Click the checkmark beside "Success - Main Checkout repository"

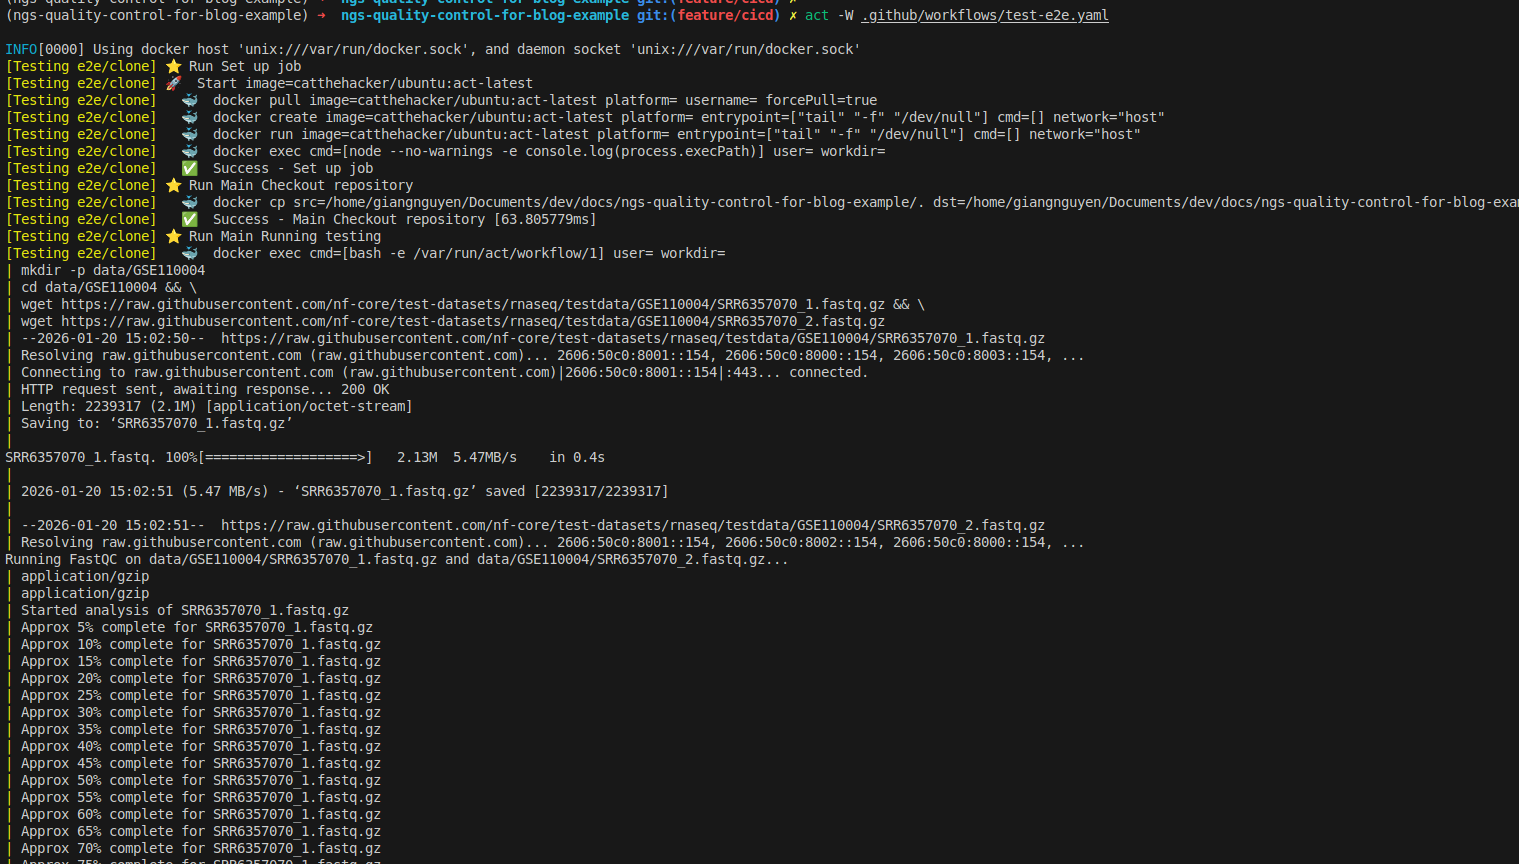coord(189,219)
